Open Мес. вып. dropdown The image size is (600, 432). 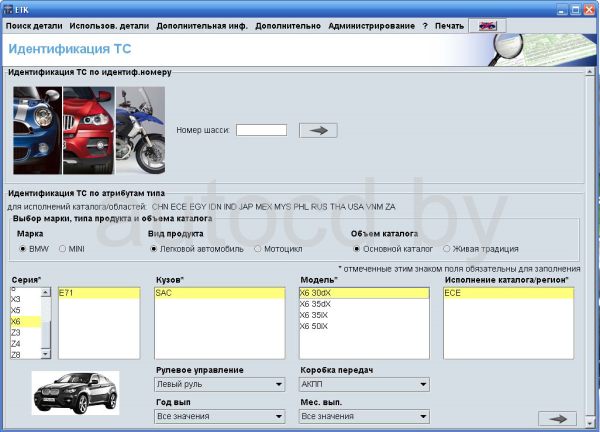[x=364, y=416]
